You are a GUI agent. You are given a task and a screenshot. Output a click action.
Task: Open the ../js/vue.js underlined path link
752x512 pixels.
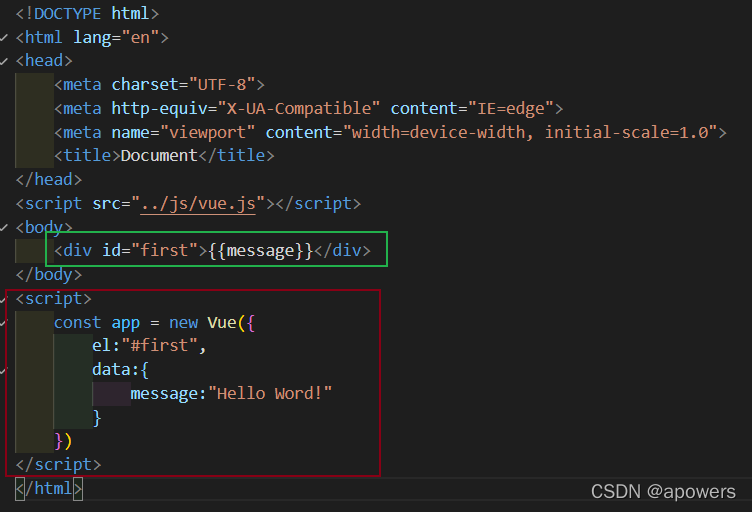tap(198, 204)
